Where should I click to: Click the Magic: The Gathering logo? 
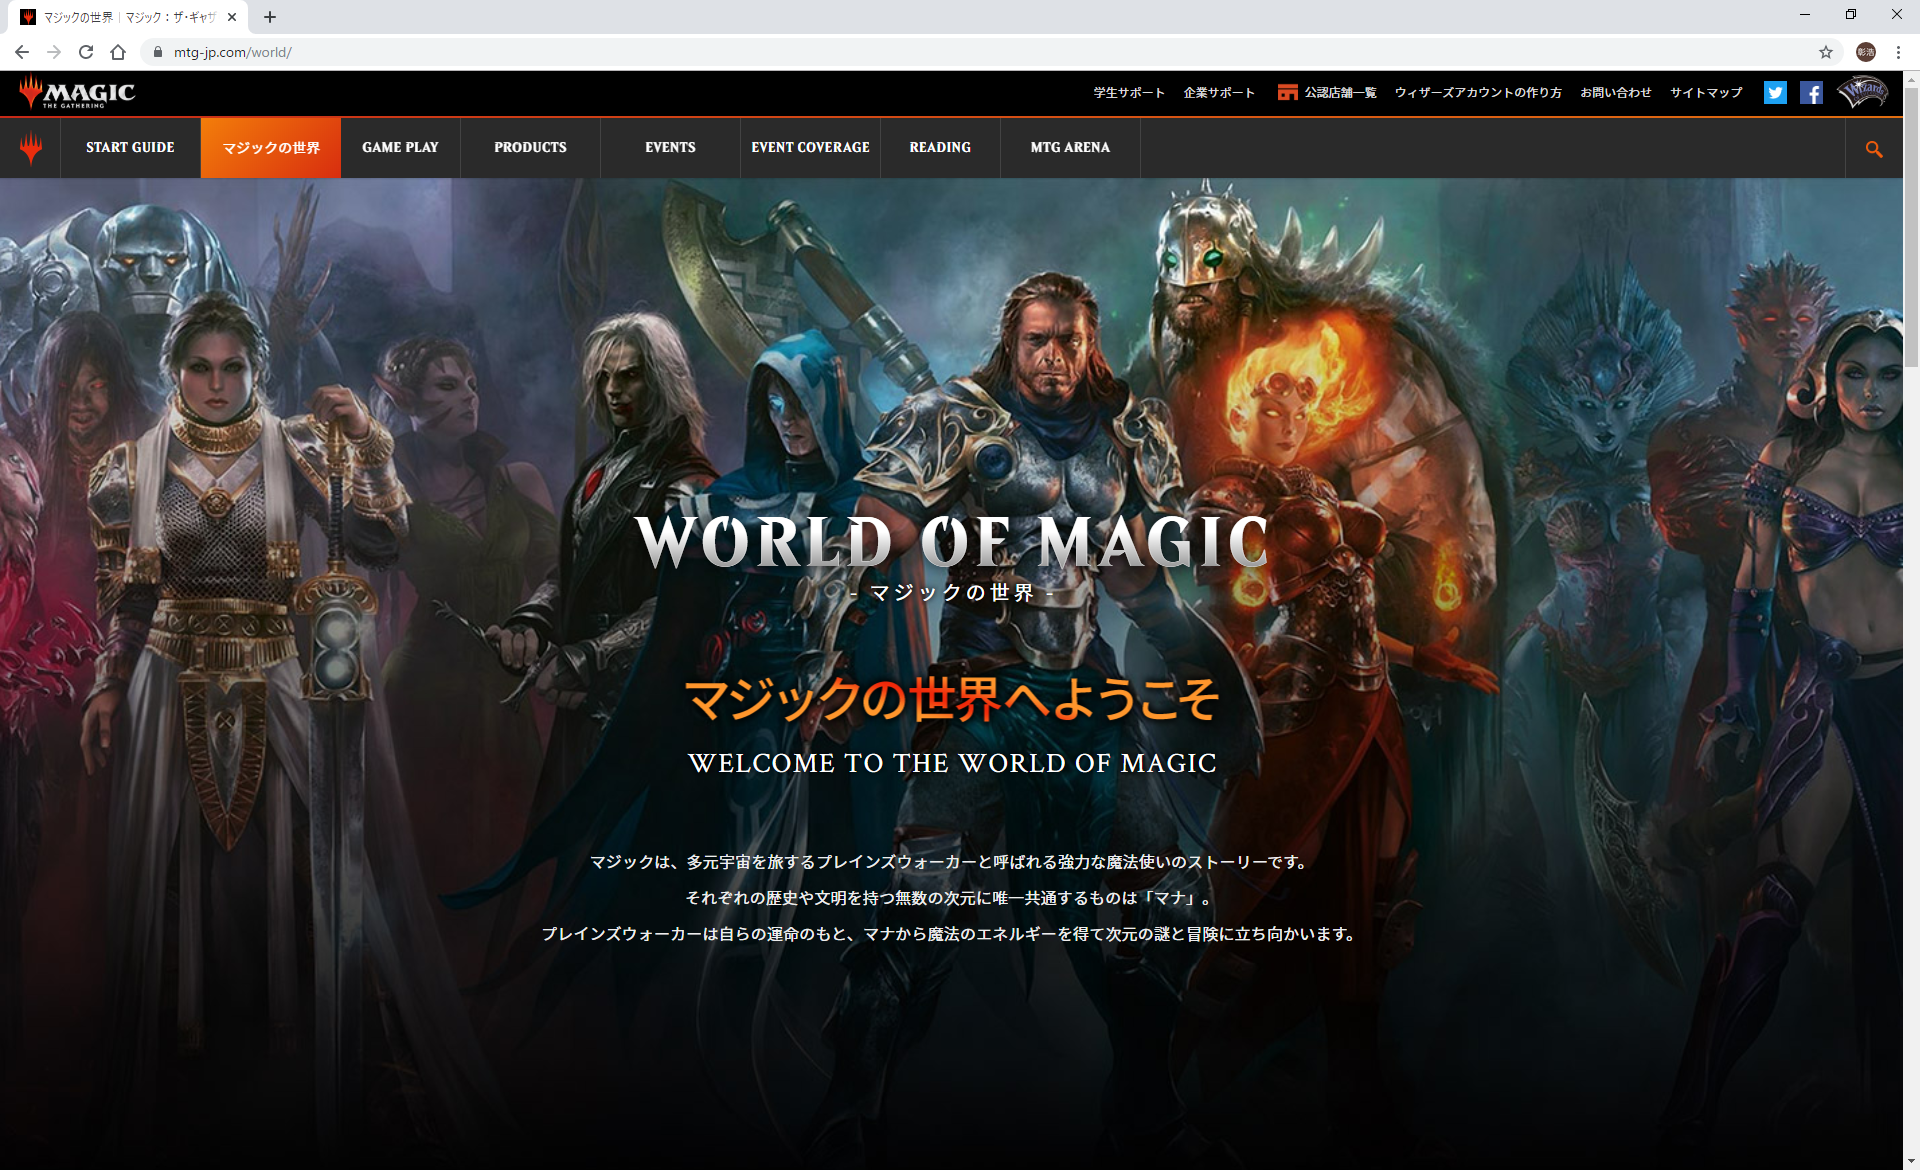77,92
